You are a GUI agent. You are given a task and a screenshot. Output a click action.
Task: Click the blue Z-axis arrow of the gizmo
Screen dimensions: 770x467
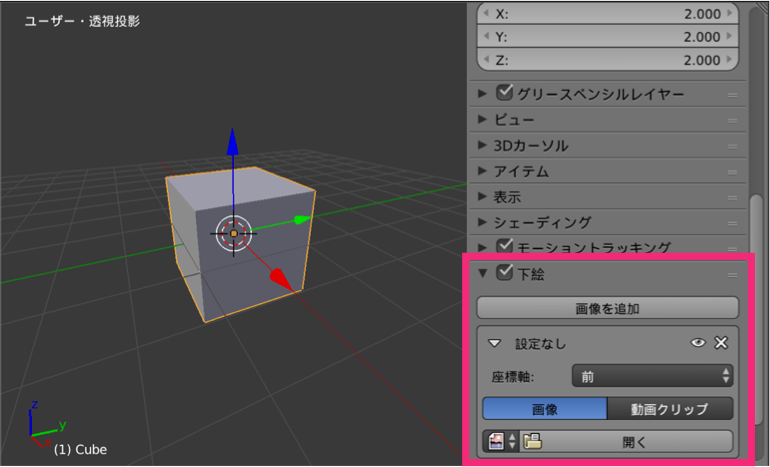coord(232,142)
